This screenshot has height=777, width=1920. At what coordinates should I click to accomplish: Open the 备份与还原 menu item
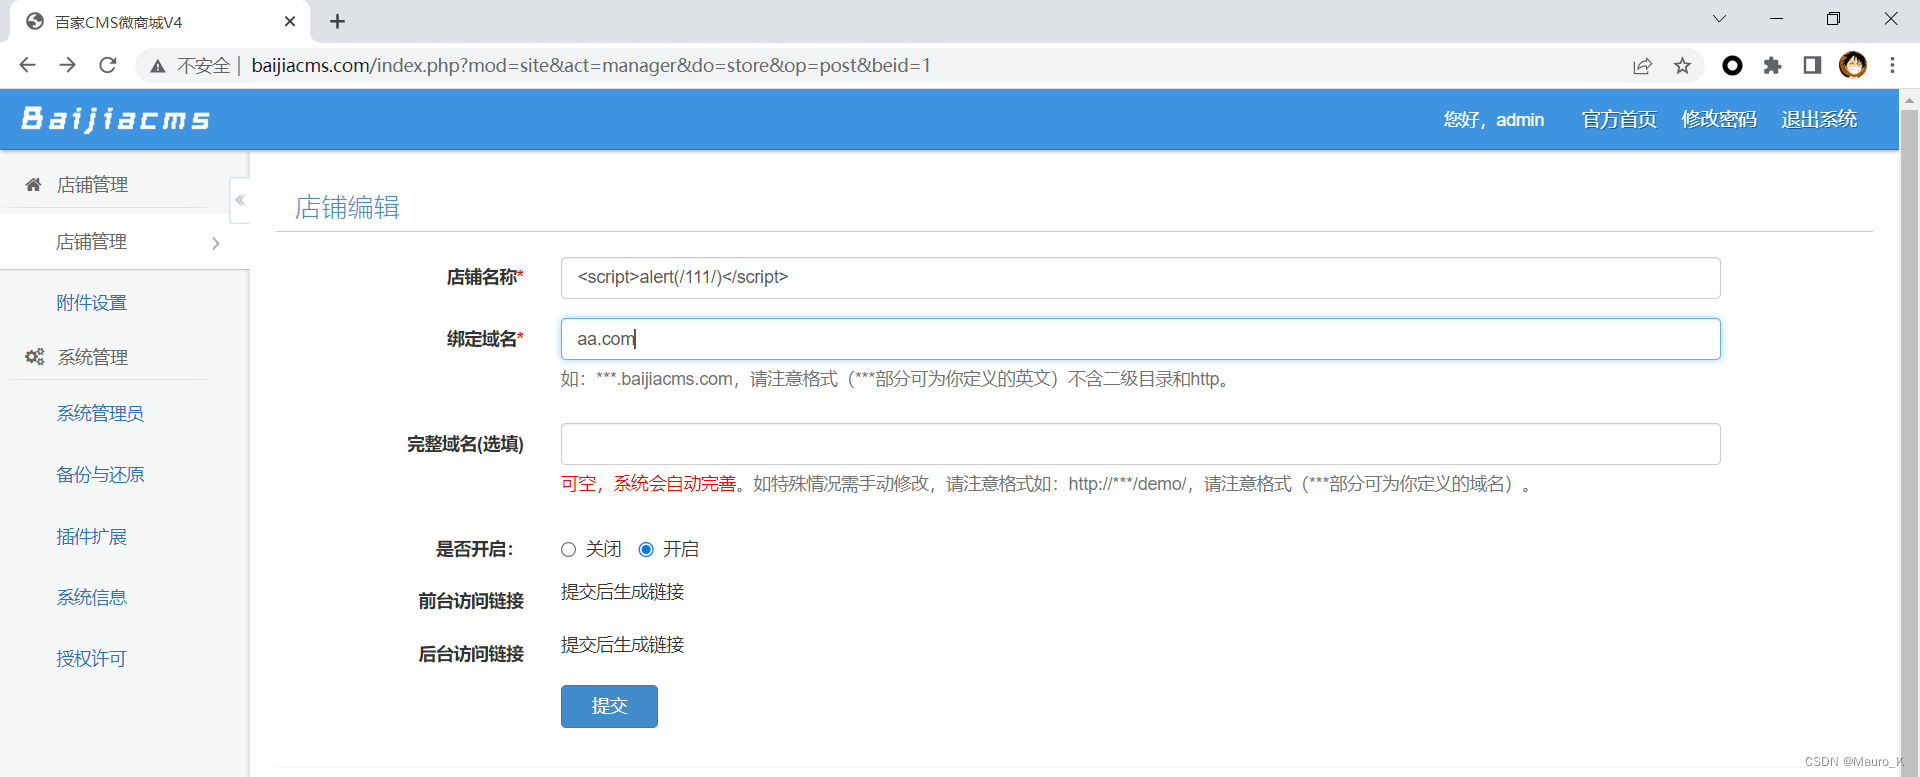(x=100, y=475)
